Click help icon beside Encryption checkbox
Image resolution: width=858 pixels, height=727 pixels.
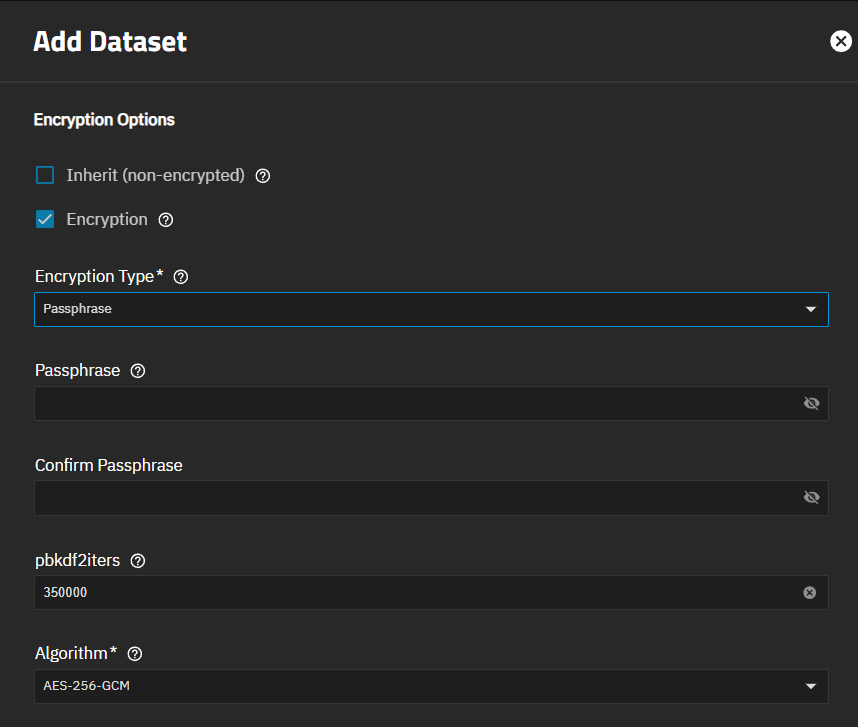pos(166,220)
